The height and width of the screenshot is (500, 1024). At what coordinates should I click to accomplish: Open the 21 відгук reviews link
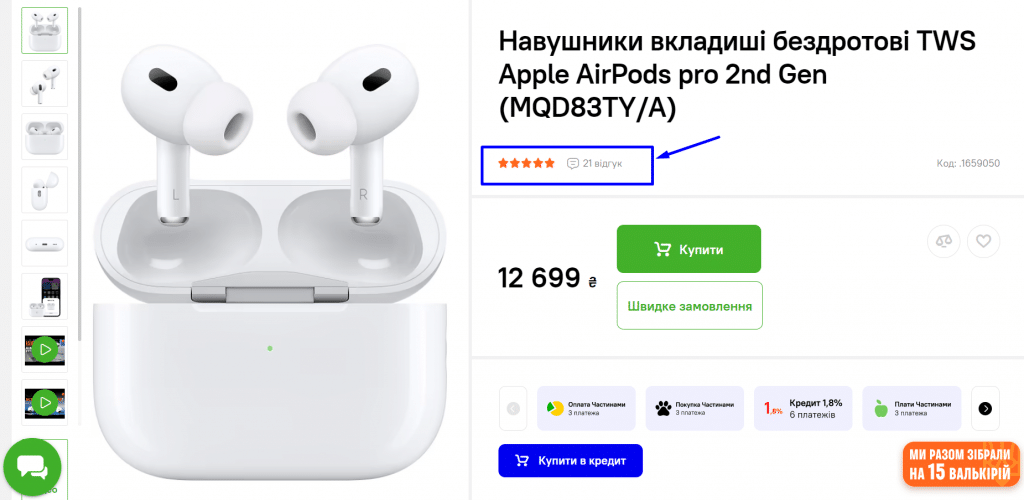595,163
